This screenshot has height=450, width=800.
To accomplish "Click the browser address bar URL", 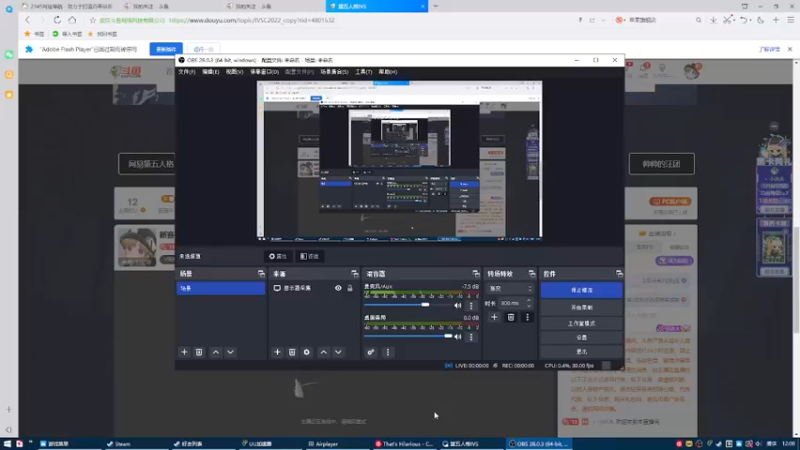I will tap(252, 20).
